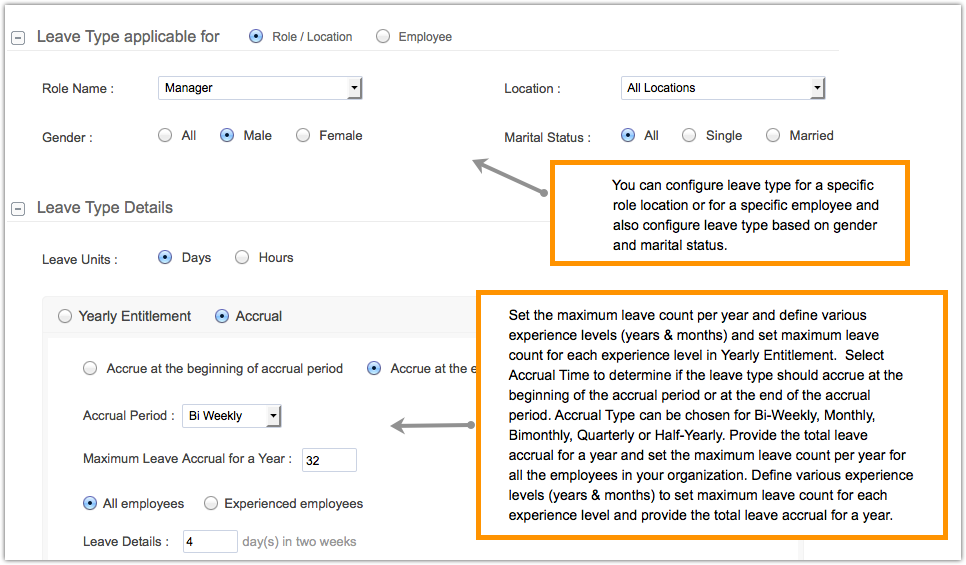Select the Accrual option

click(x=222, y=316)
